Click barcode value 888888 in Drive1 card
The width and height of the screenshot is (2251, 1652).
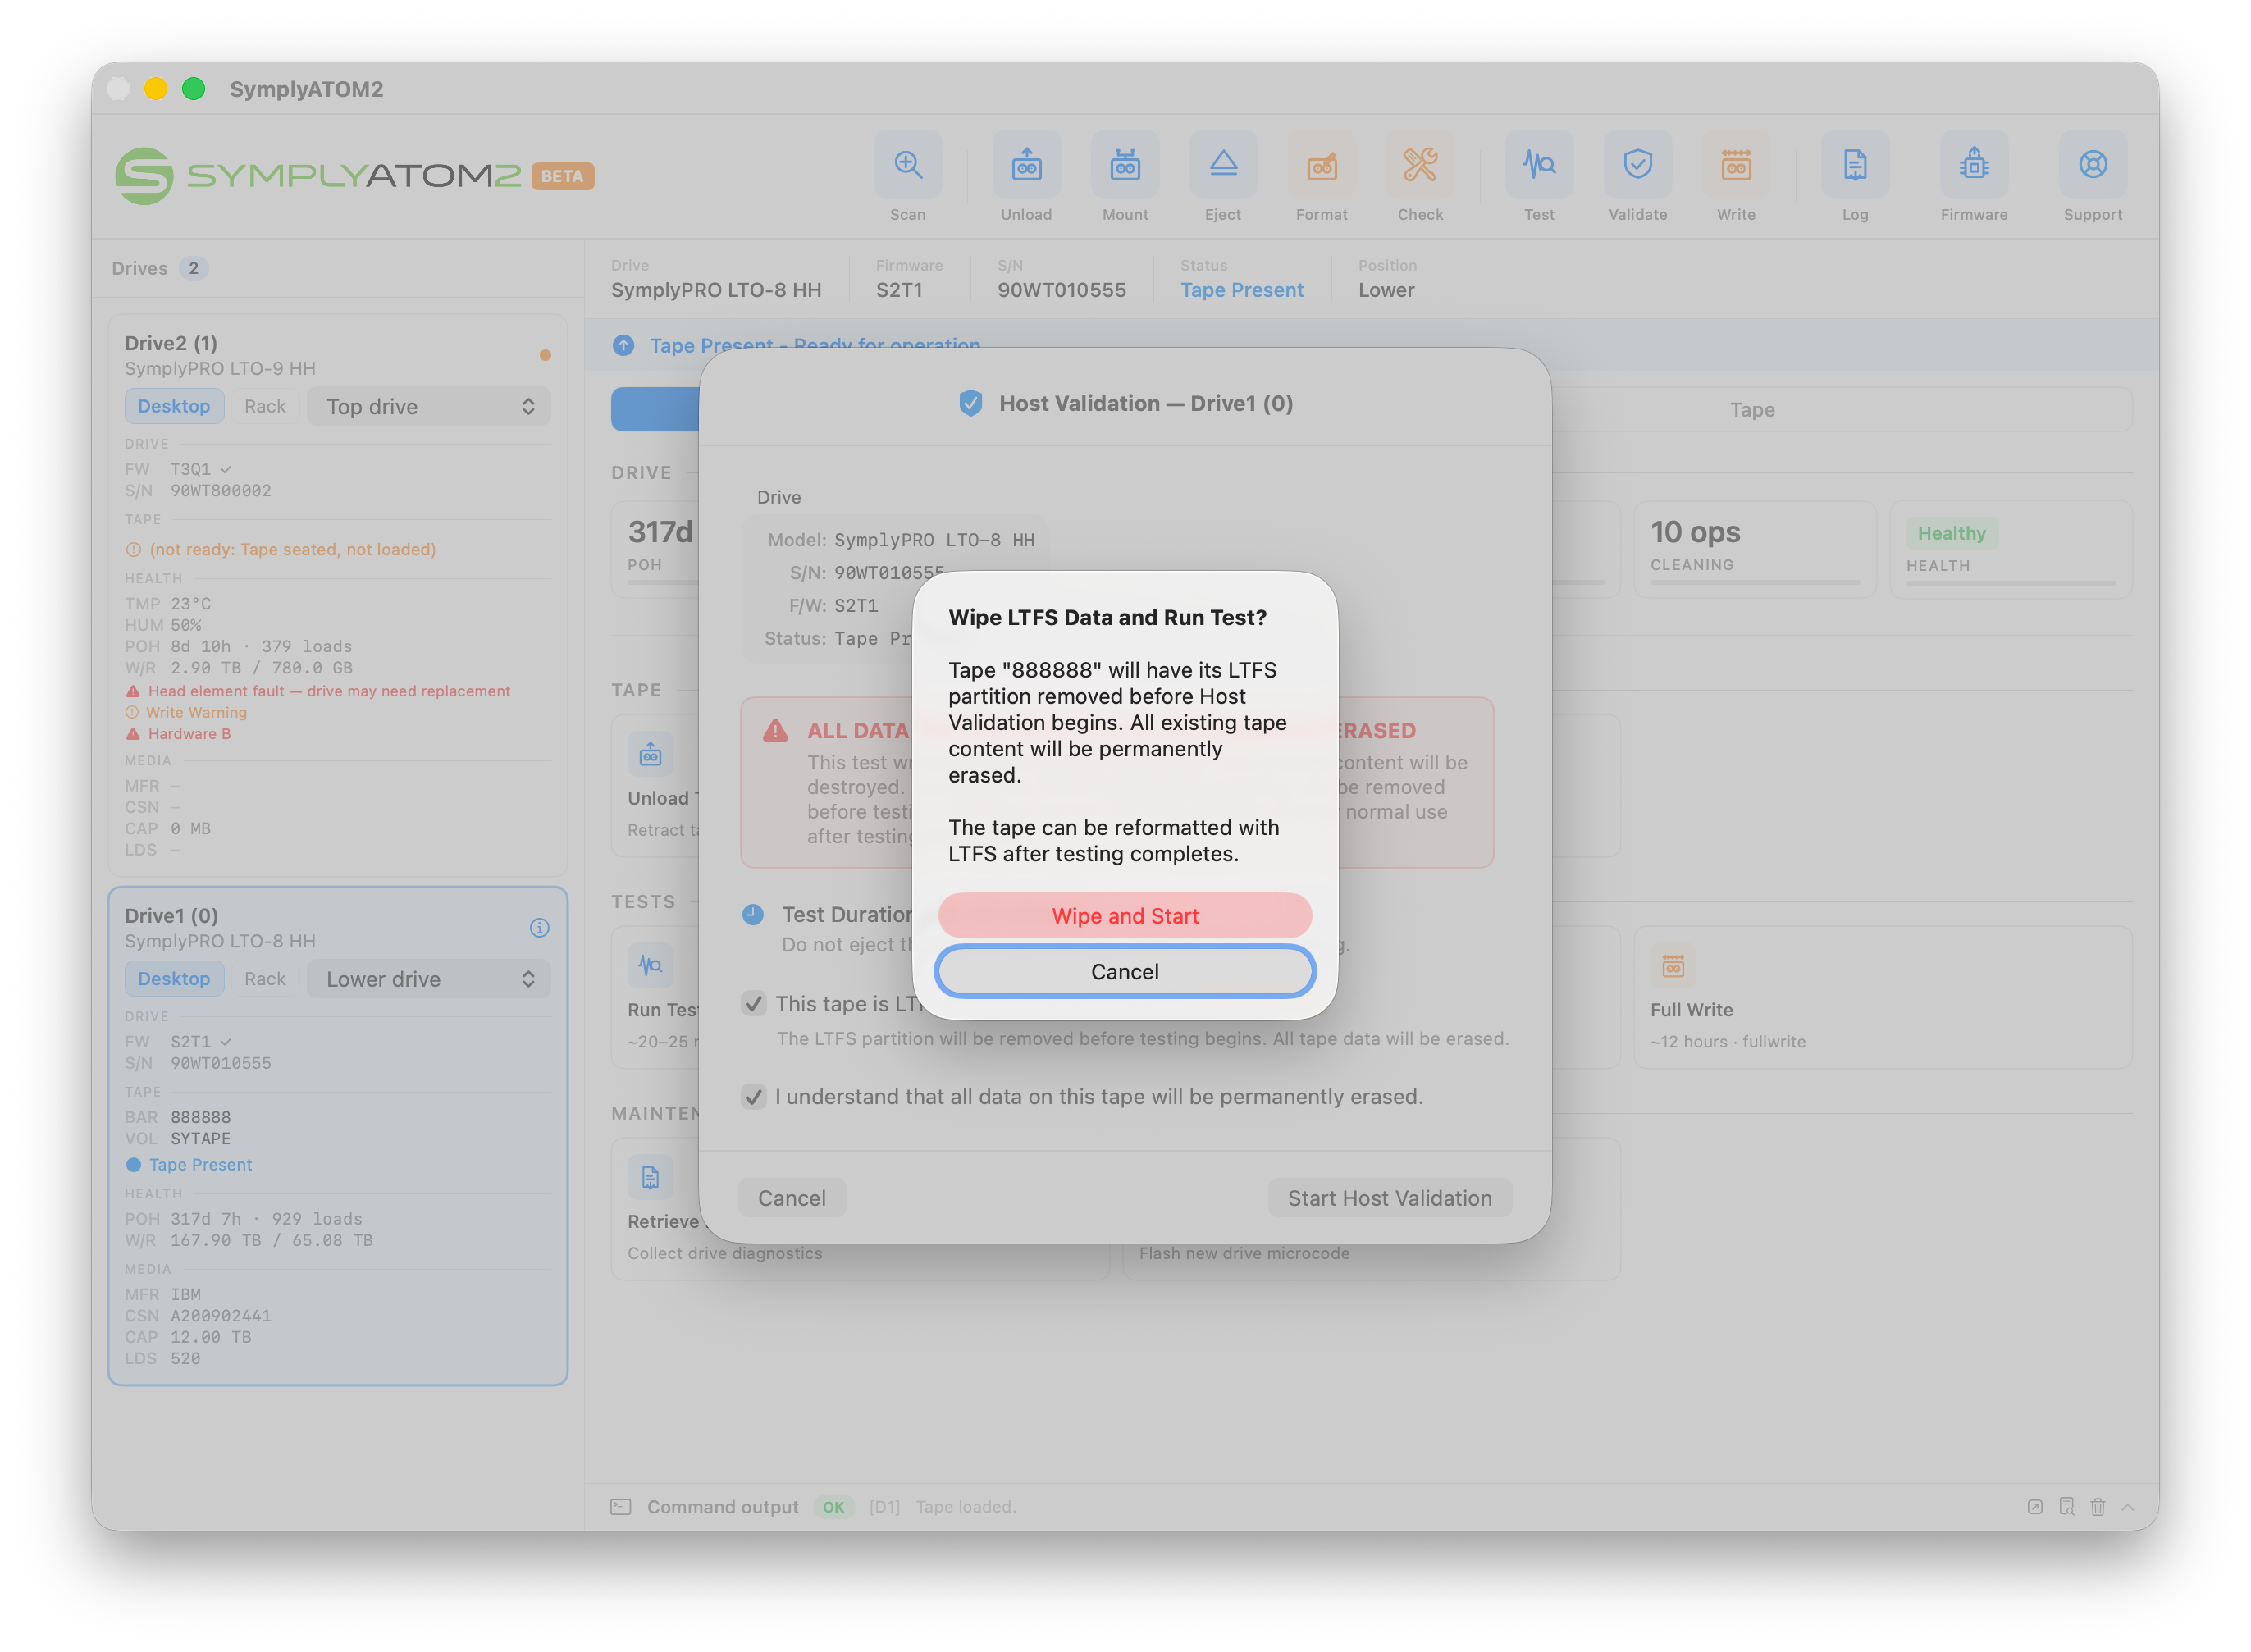point(200,1116)
